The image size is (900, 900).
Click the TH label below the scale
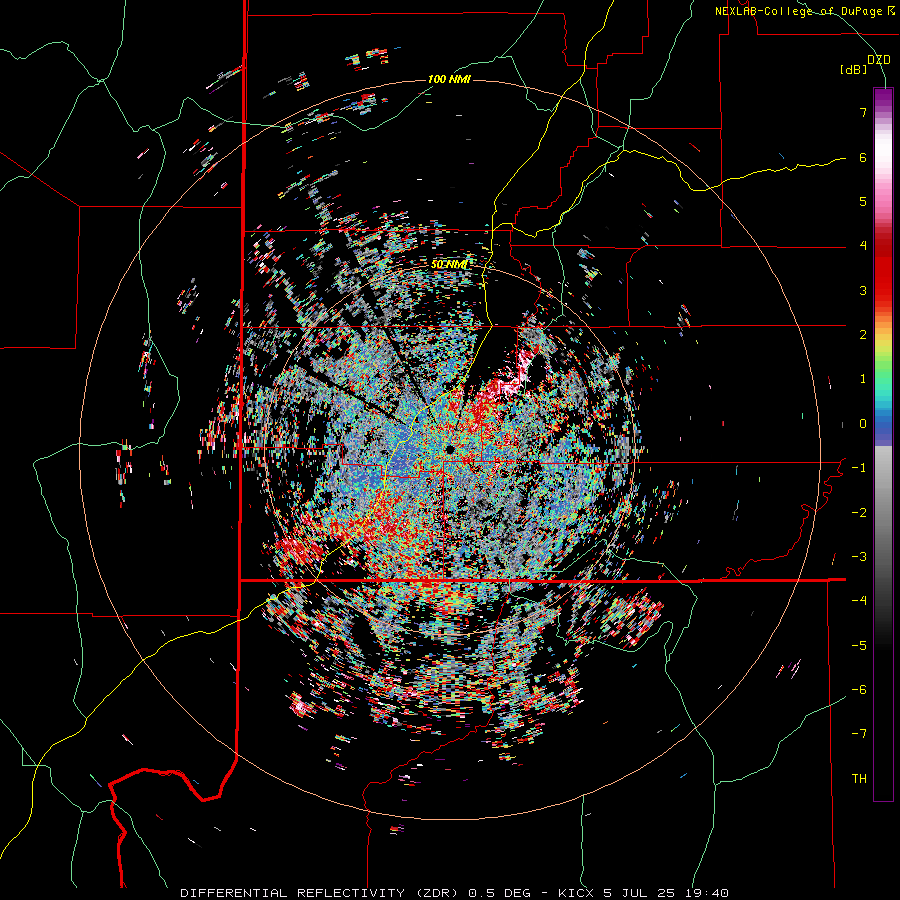pos(859,779)
